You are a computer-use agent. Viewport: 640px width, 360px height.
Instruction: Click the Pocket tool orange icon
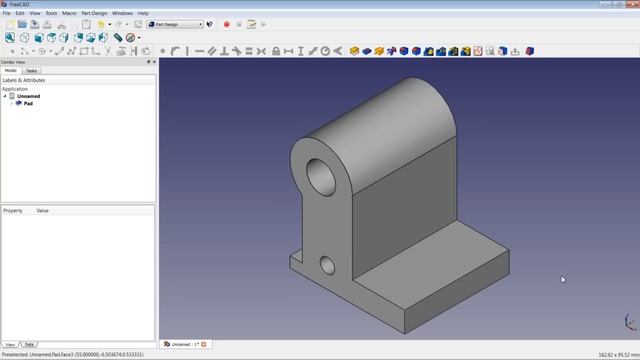point(379,51)
